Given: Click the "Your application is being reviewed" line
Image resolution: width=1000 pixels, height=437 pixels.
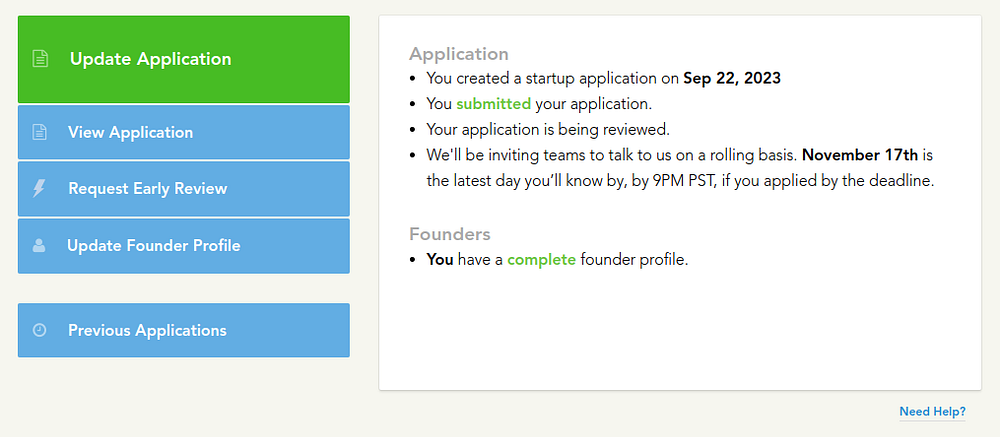Looking at the screenshot, I should 547,129.
